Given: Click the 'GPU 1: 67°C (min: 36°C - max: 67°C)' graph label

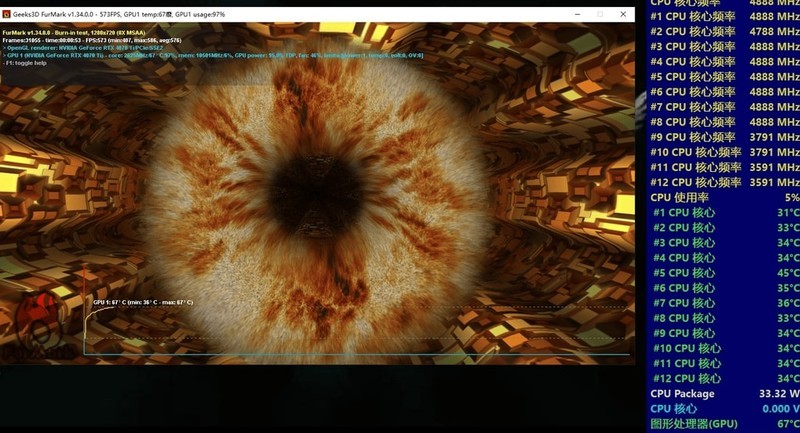Looking at the screenshot, I should click(143, 302).
